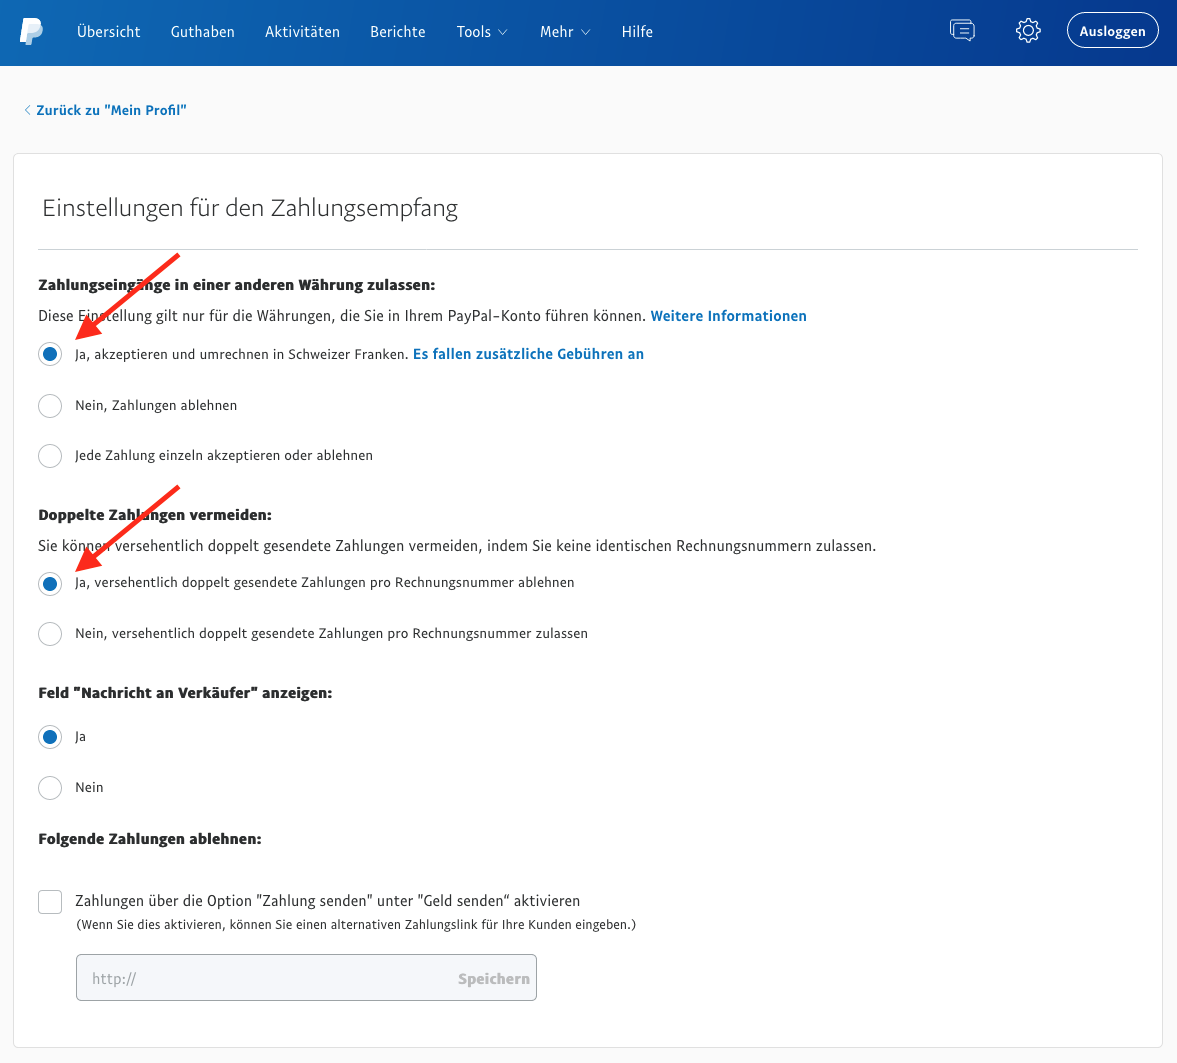Open the 'Weitere Informationen' link
This screenshot has height=1063, width=1177.
[x=728, y=315]
